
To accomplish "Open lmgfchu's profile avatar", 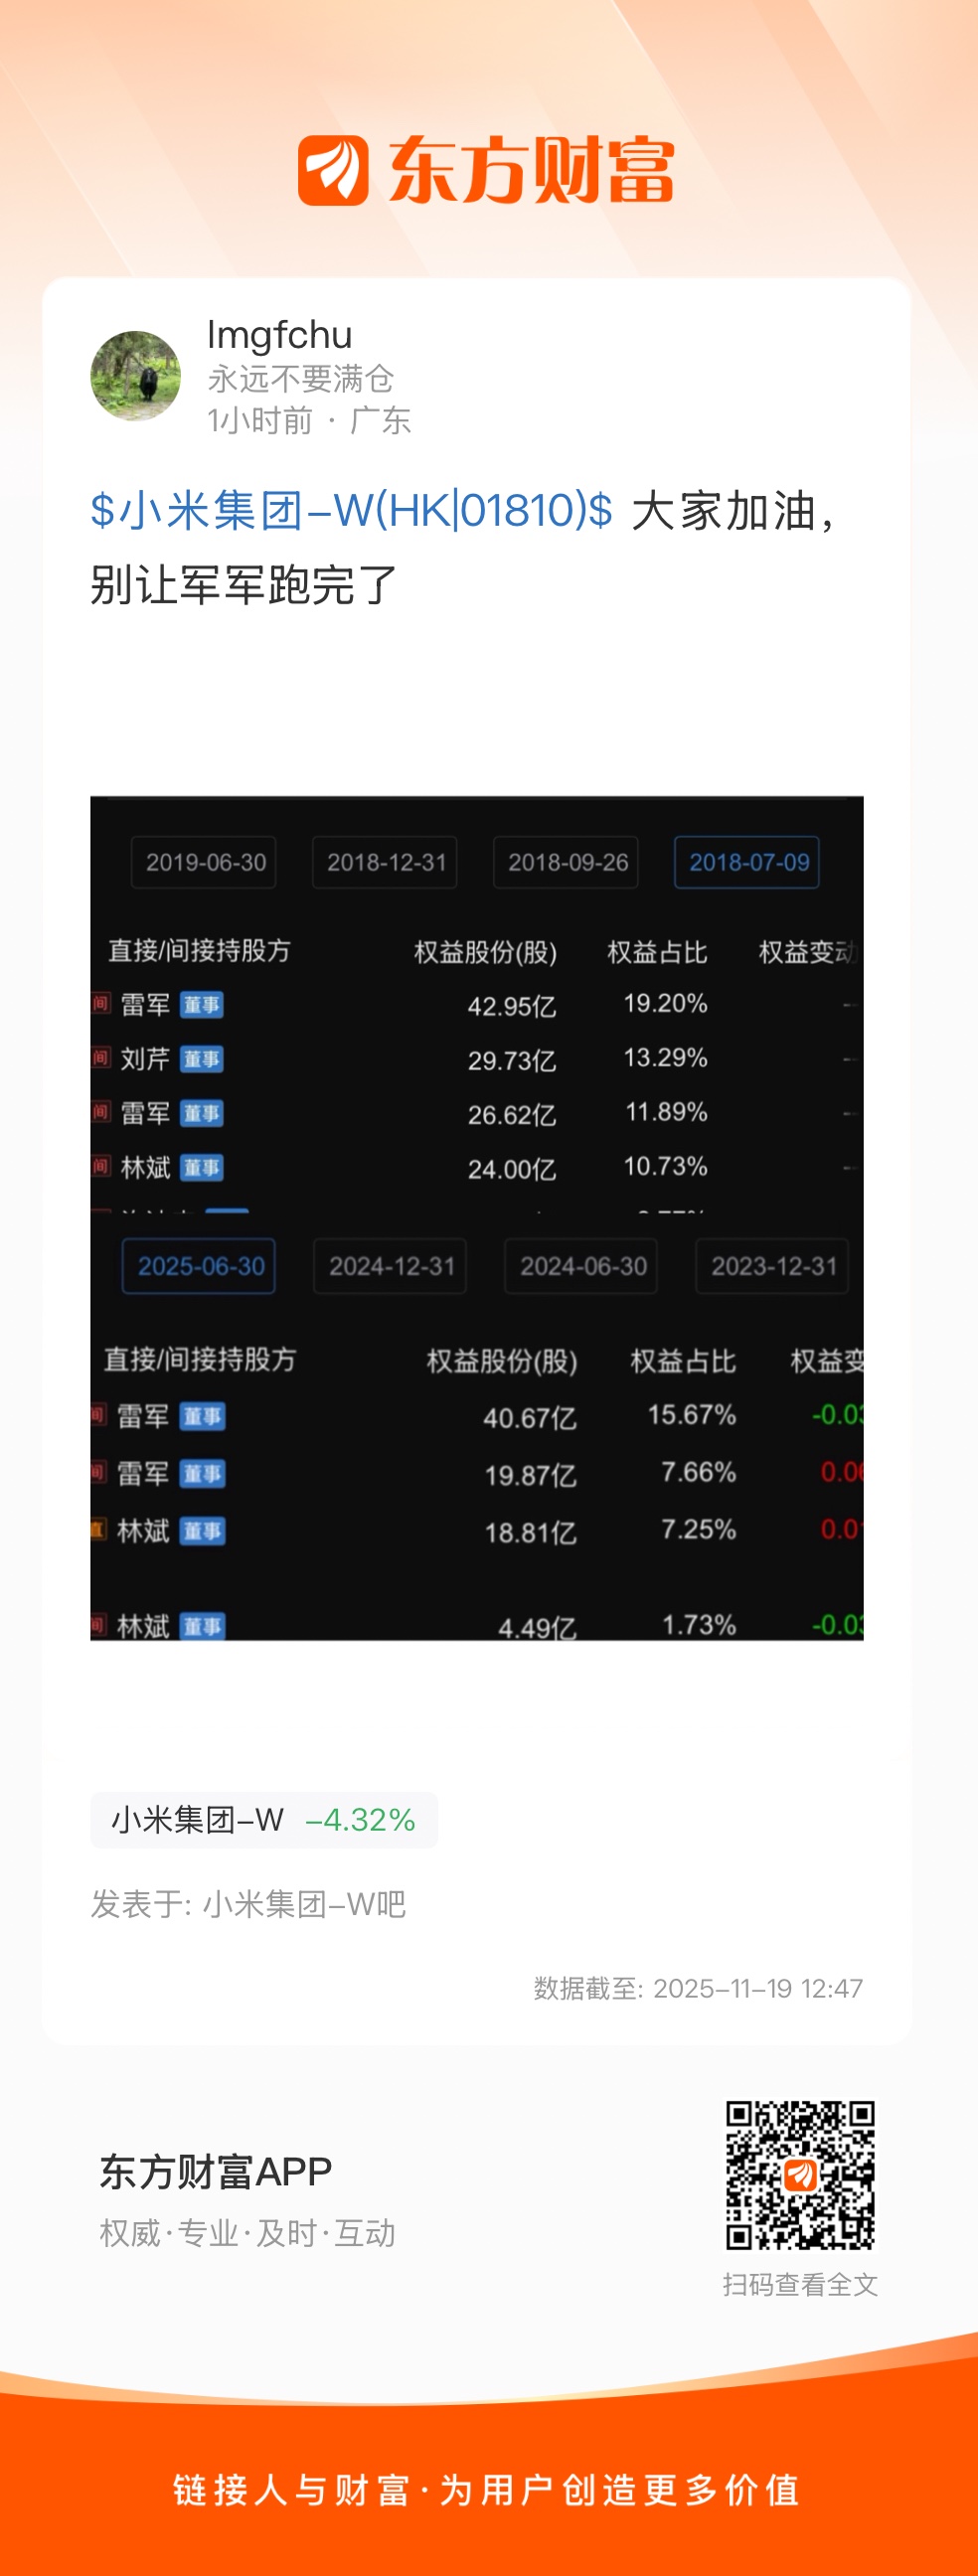I will point(136,376).
